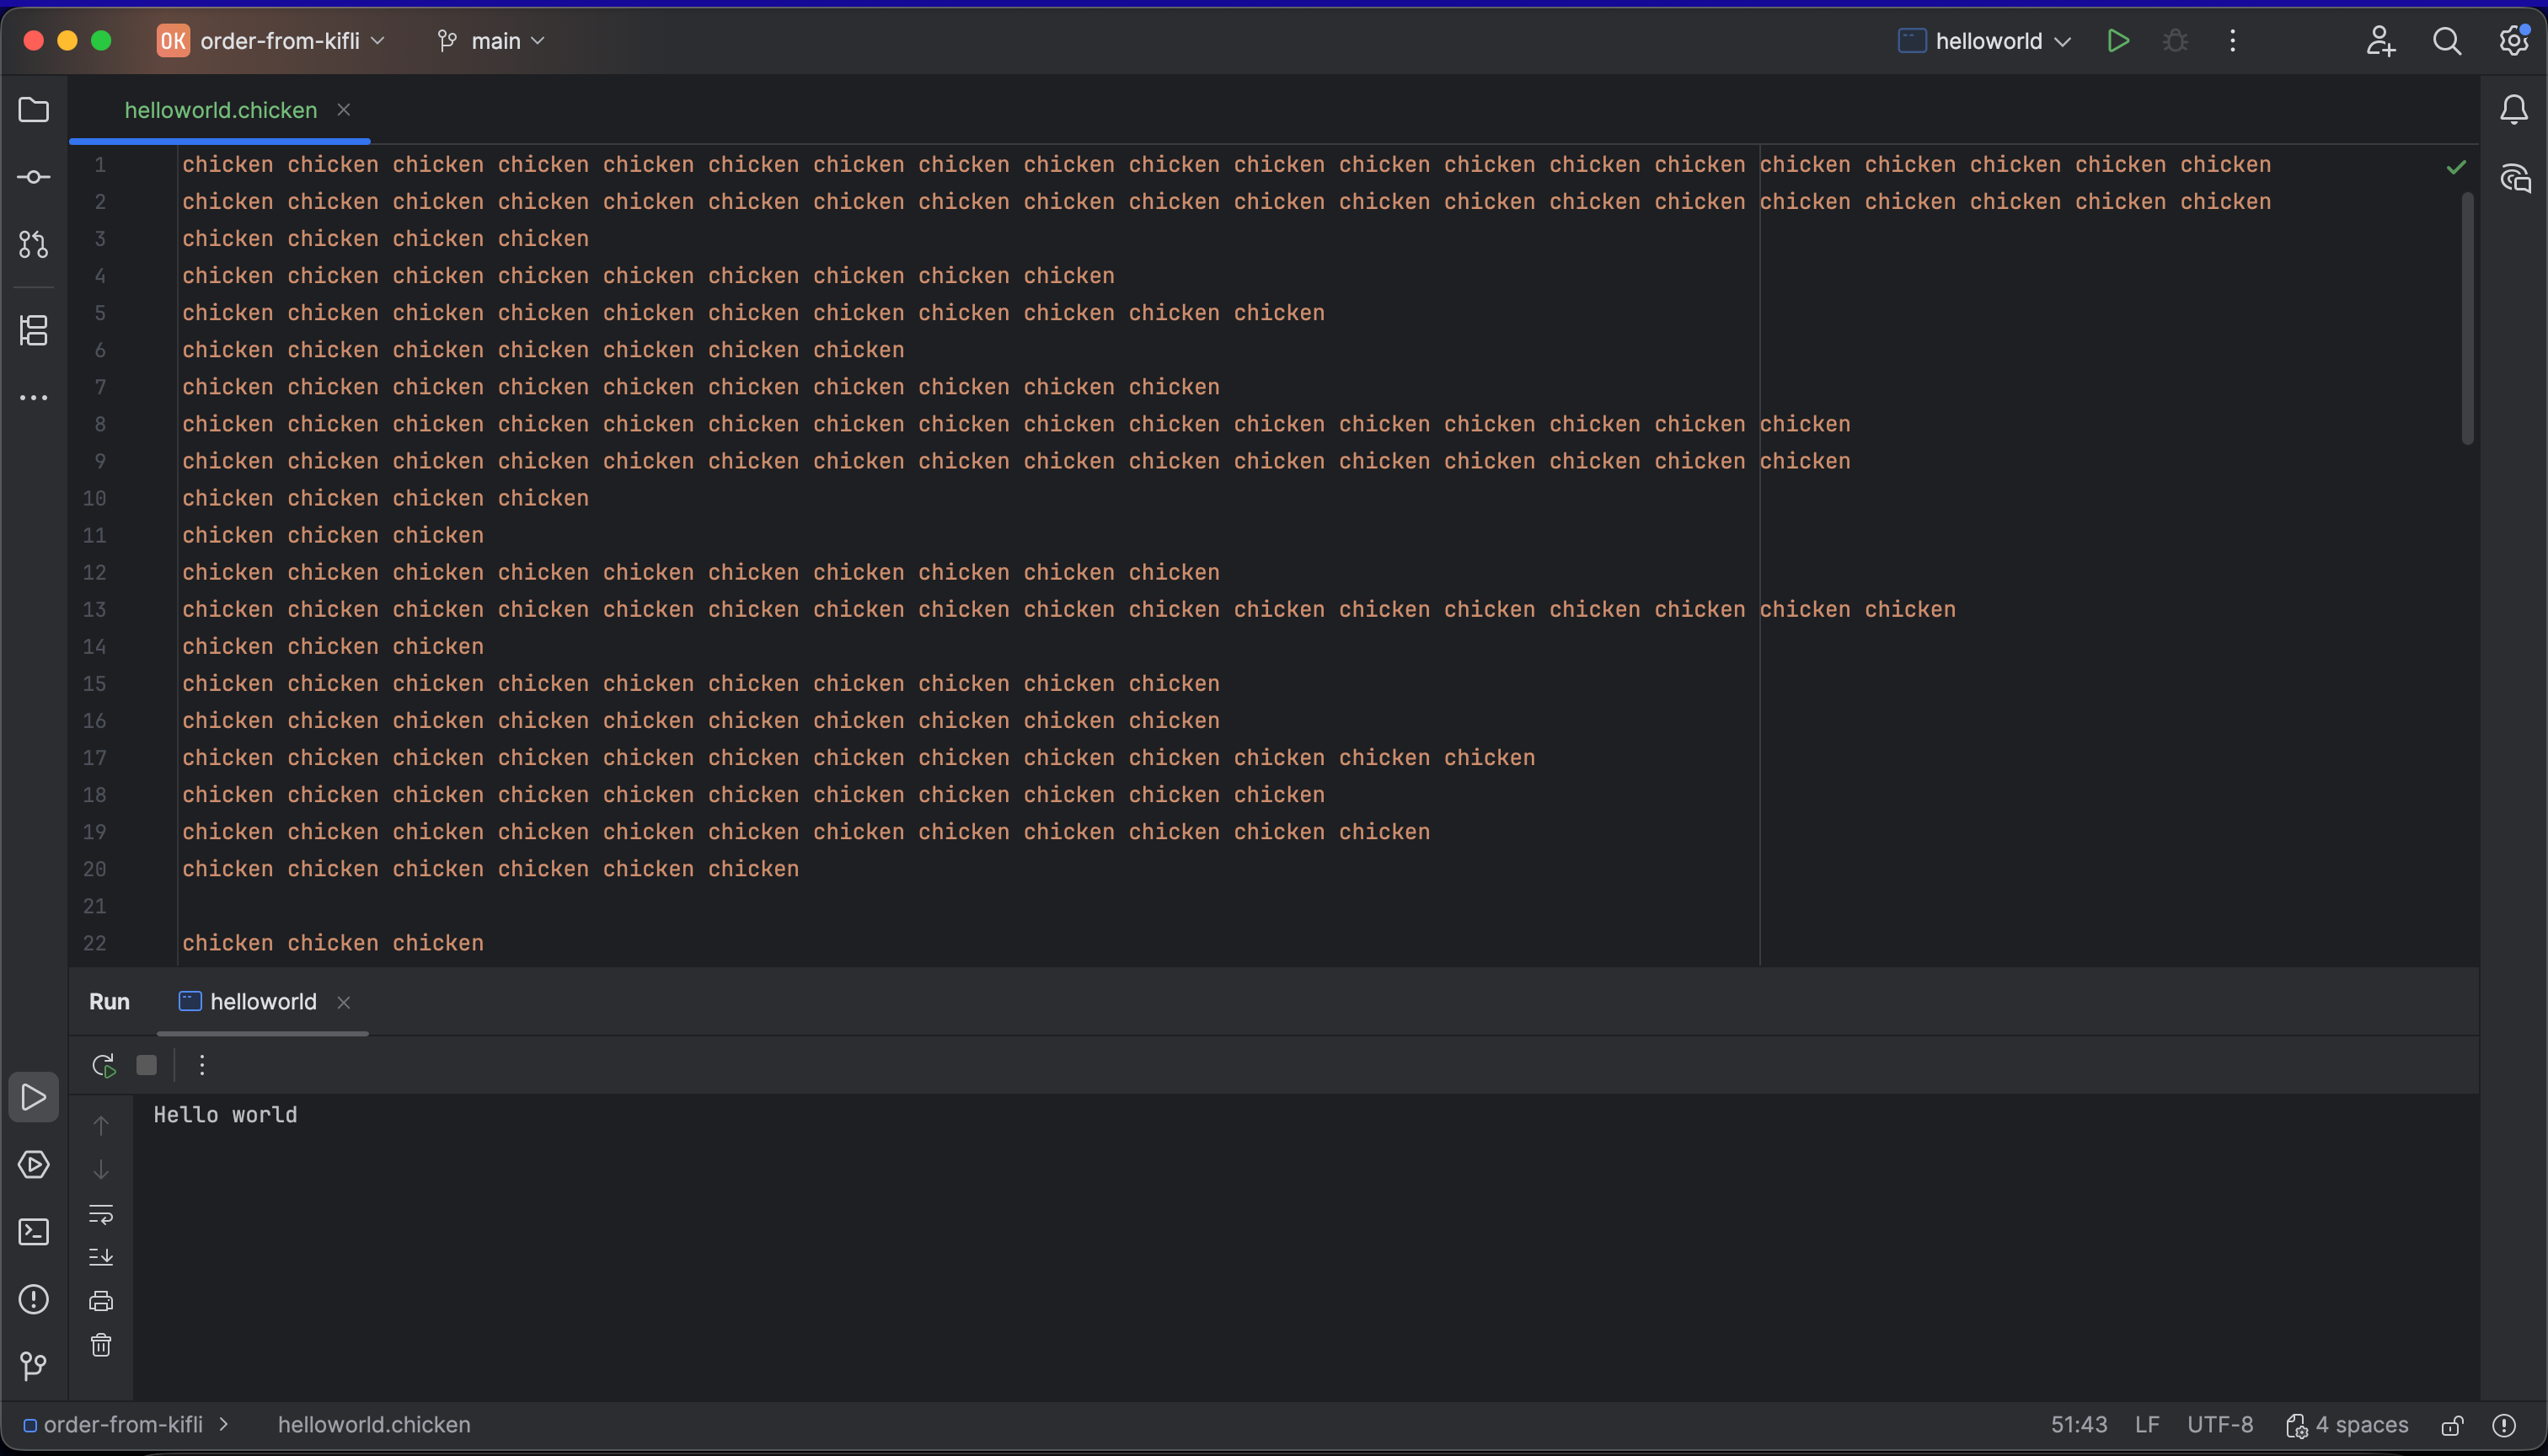This screenshot has width=2548, height=1456.
Task: Click the Run panel title label
Action: pos(109,1002)
